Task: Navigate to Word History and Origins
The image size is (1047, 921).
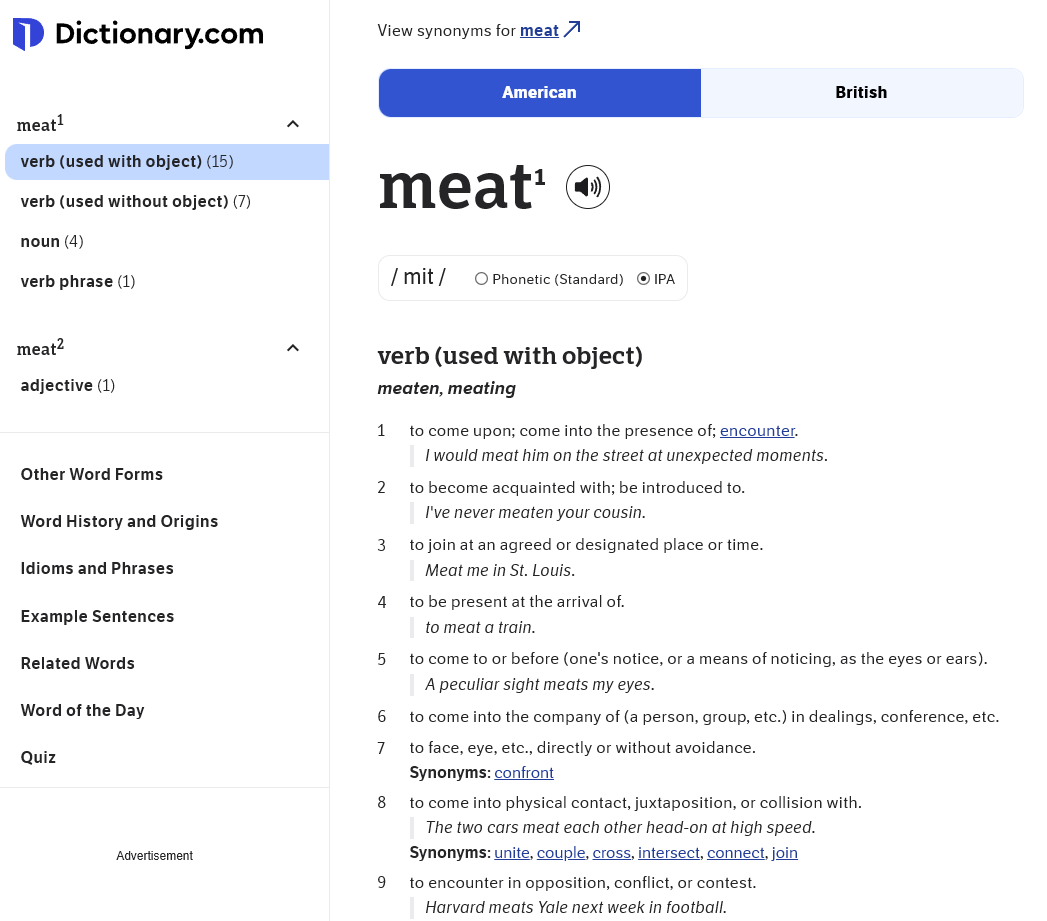Action: tap(119, 522)
